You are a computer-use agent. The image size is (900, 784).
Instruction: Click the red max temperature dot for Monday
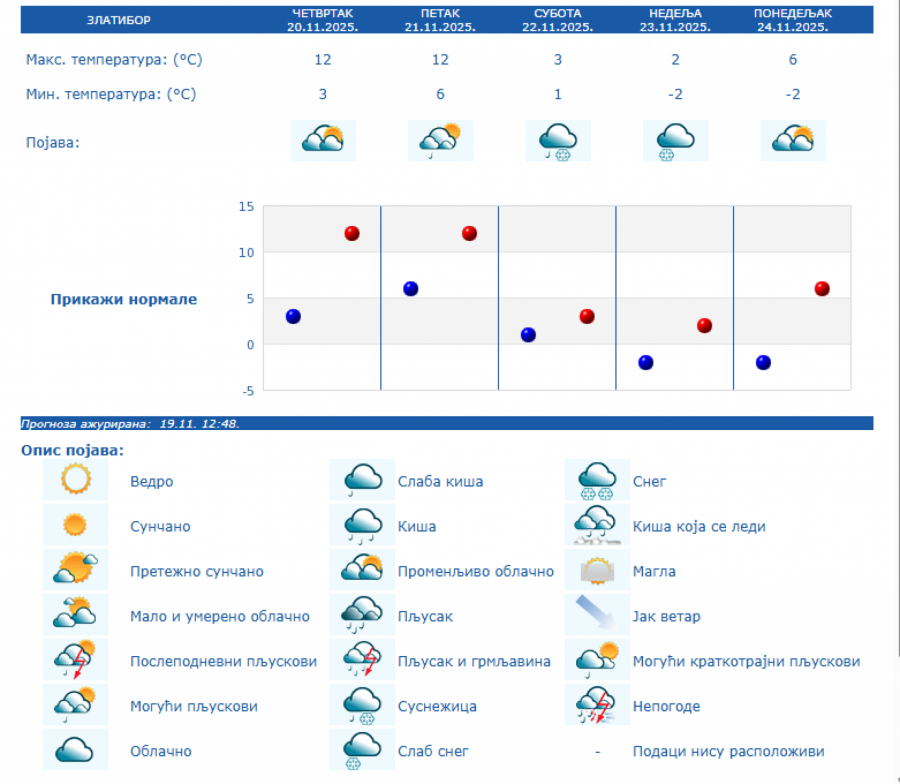(x=822, y=288)
